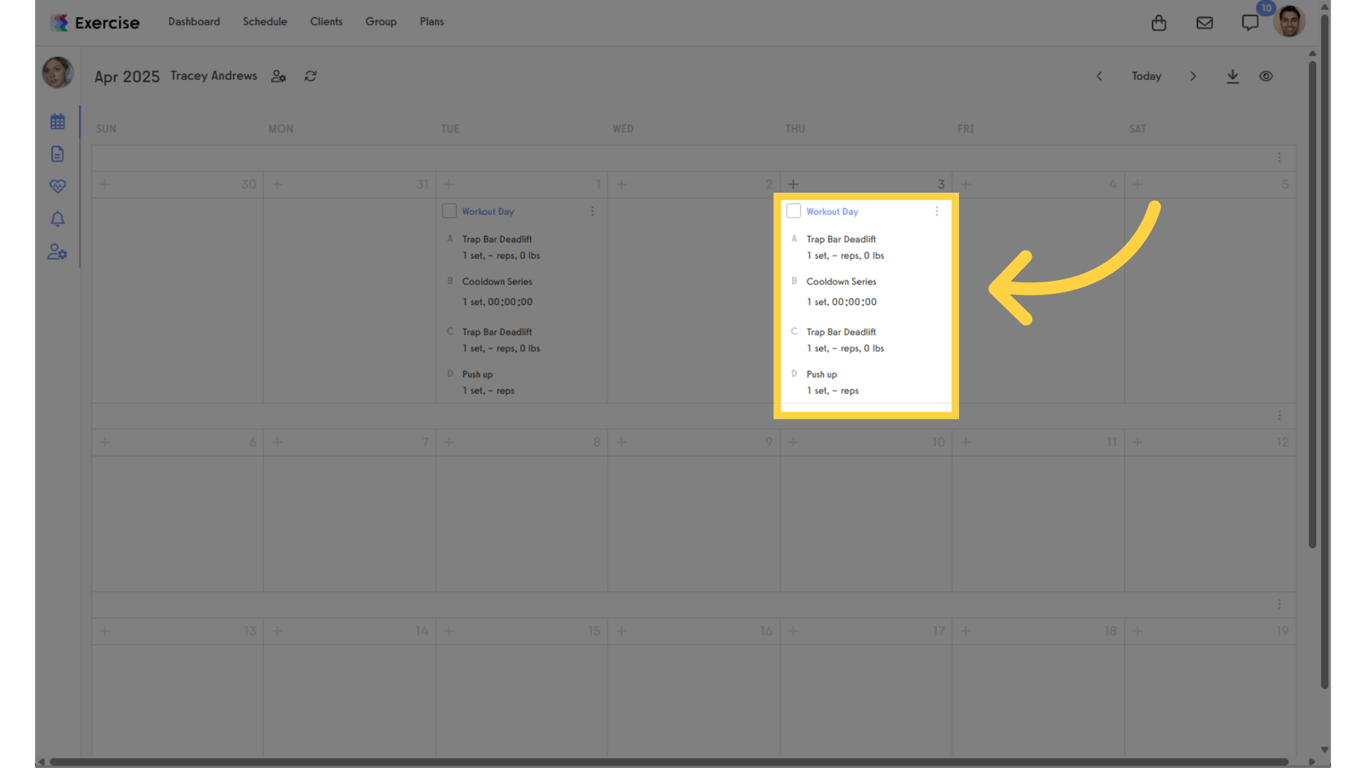Open the document icon in sidebar

(58, 154)
